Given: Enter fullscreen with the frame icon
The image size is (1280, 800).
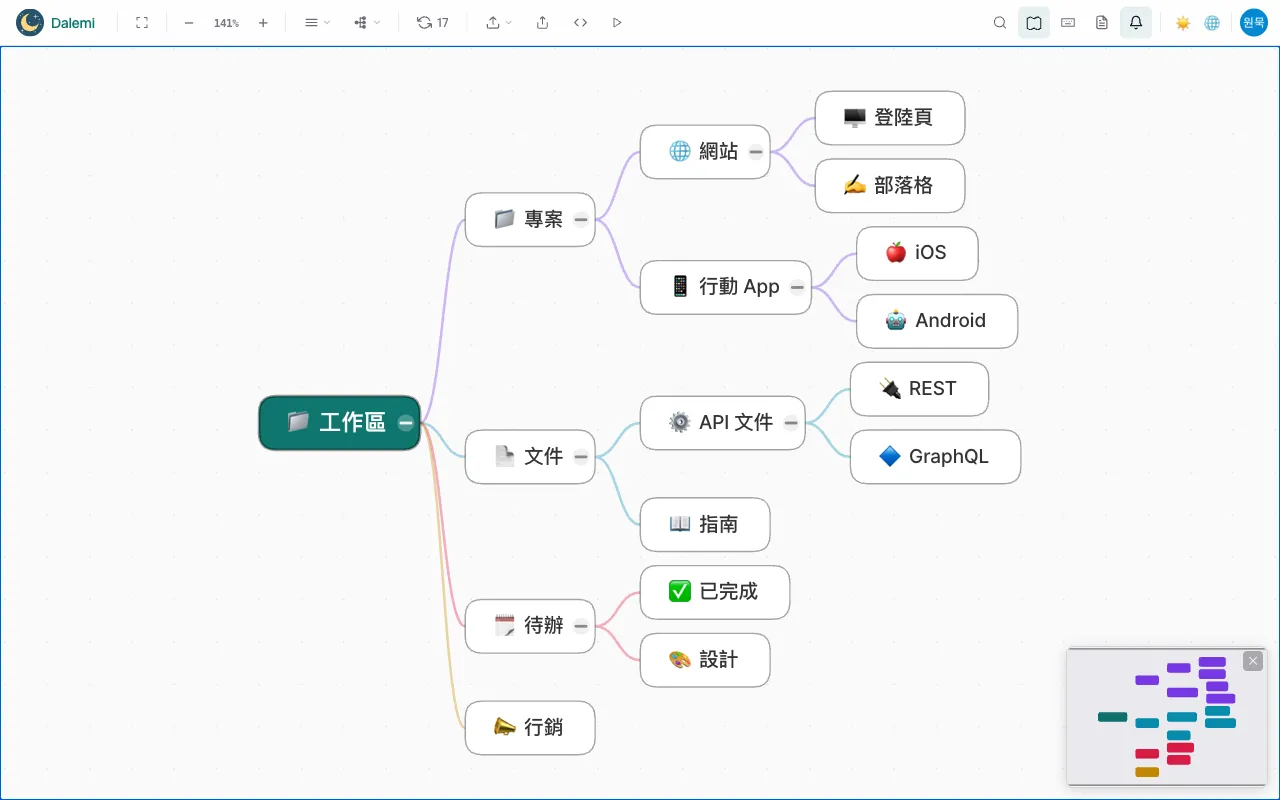Looking at the screenshot, I should pyautogui.click(x=142, y=22).
